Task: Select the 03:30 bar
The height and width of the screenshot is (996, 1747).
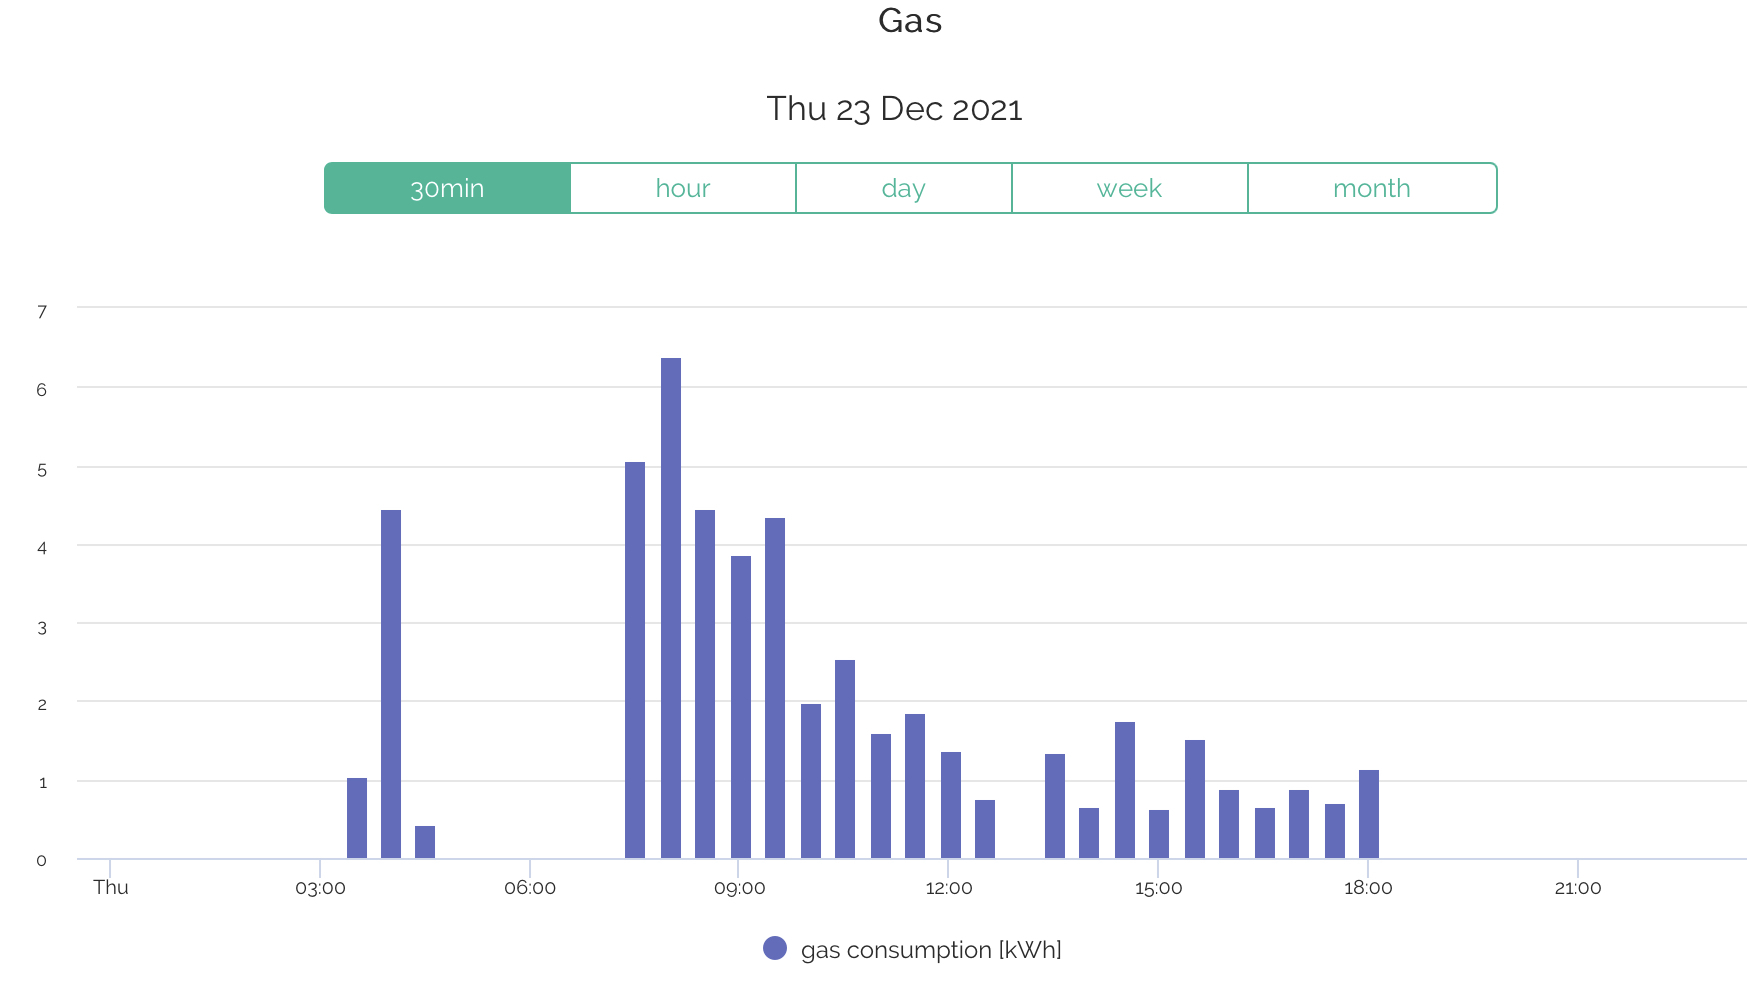Action: coord(357,818)
